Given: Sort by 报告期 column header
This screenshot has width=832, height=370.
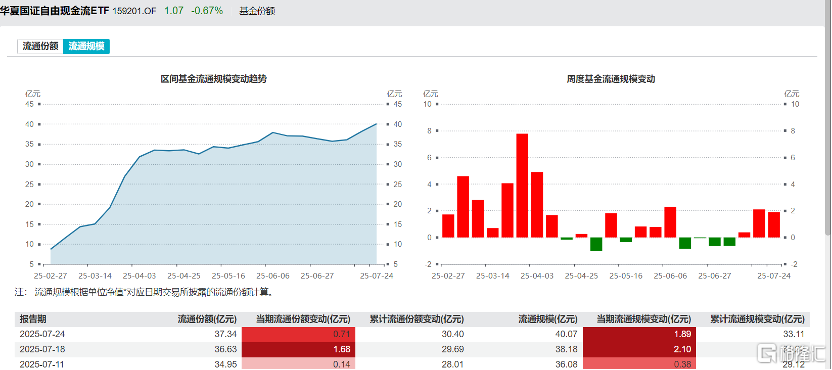Looking at the screenshot, I should [x=33, y=319].
